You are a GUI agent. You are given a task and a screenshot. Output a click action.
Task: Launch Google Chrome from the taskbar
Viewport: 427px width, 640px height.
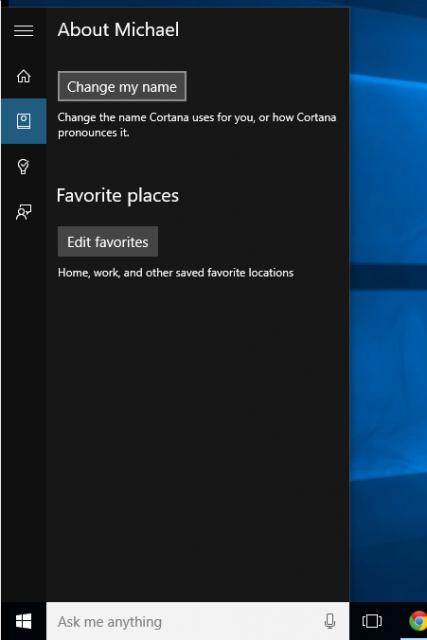click(418, 621)
